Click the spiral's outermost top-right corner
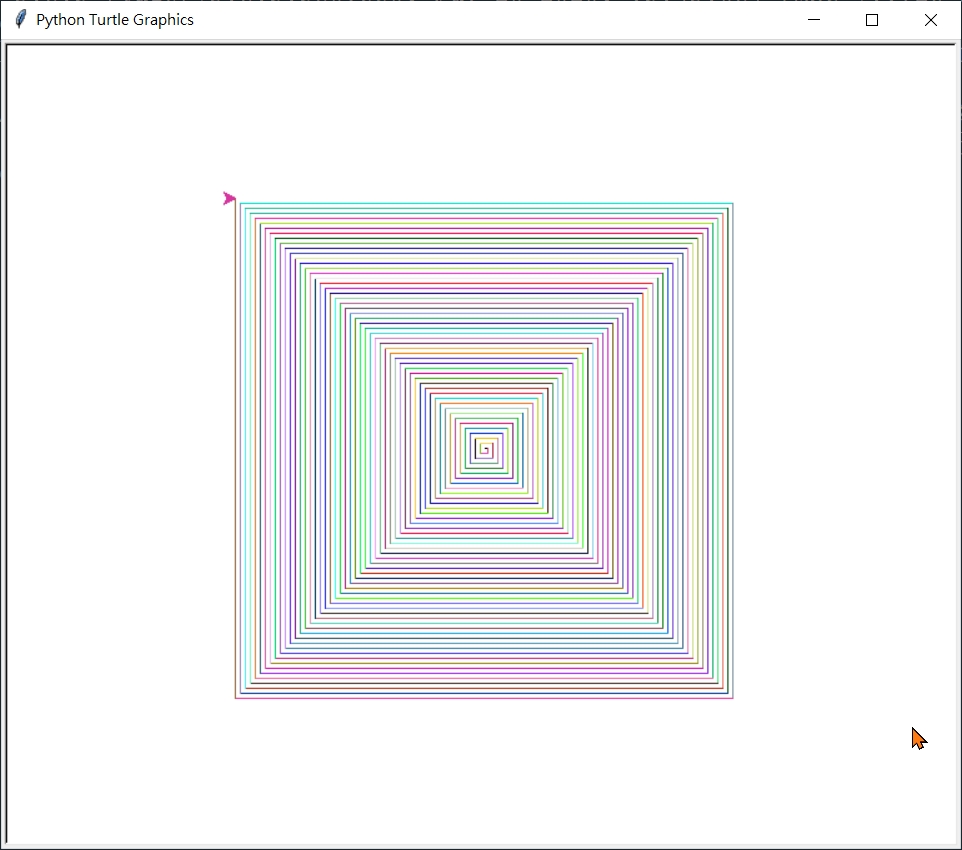 (x=733, y=203)
